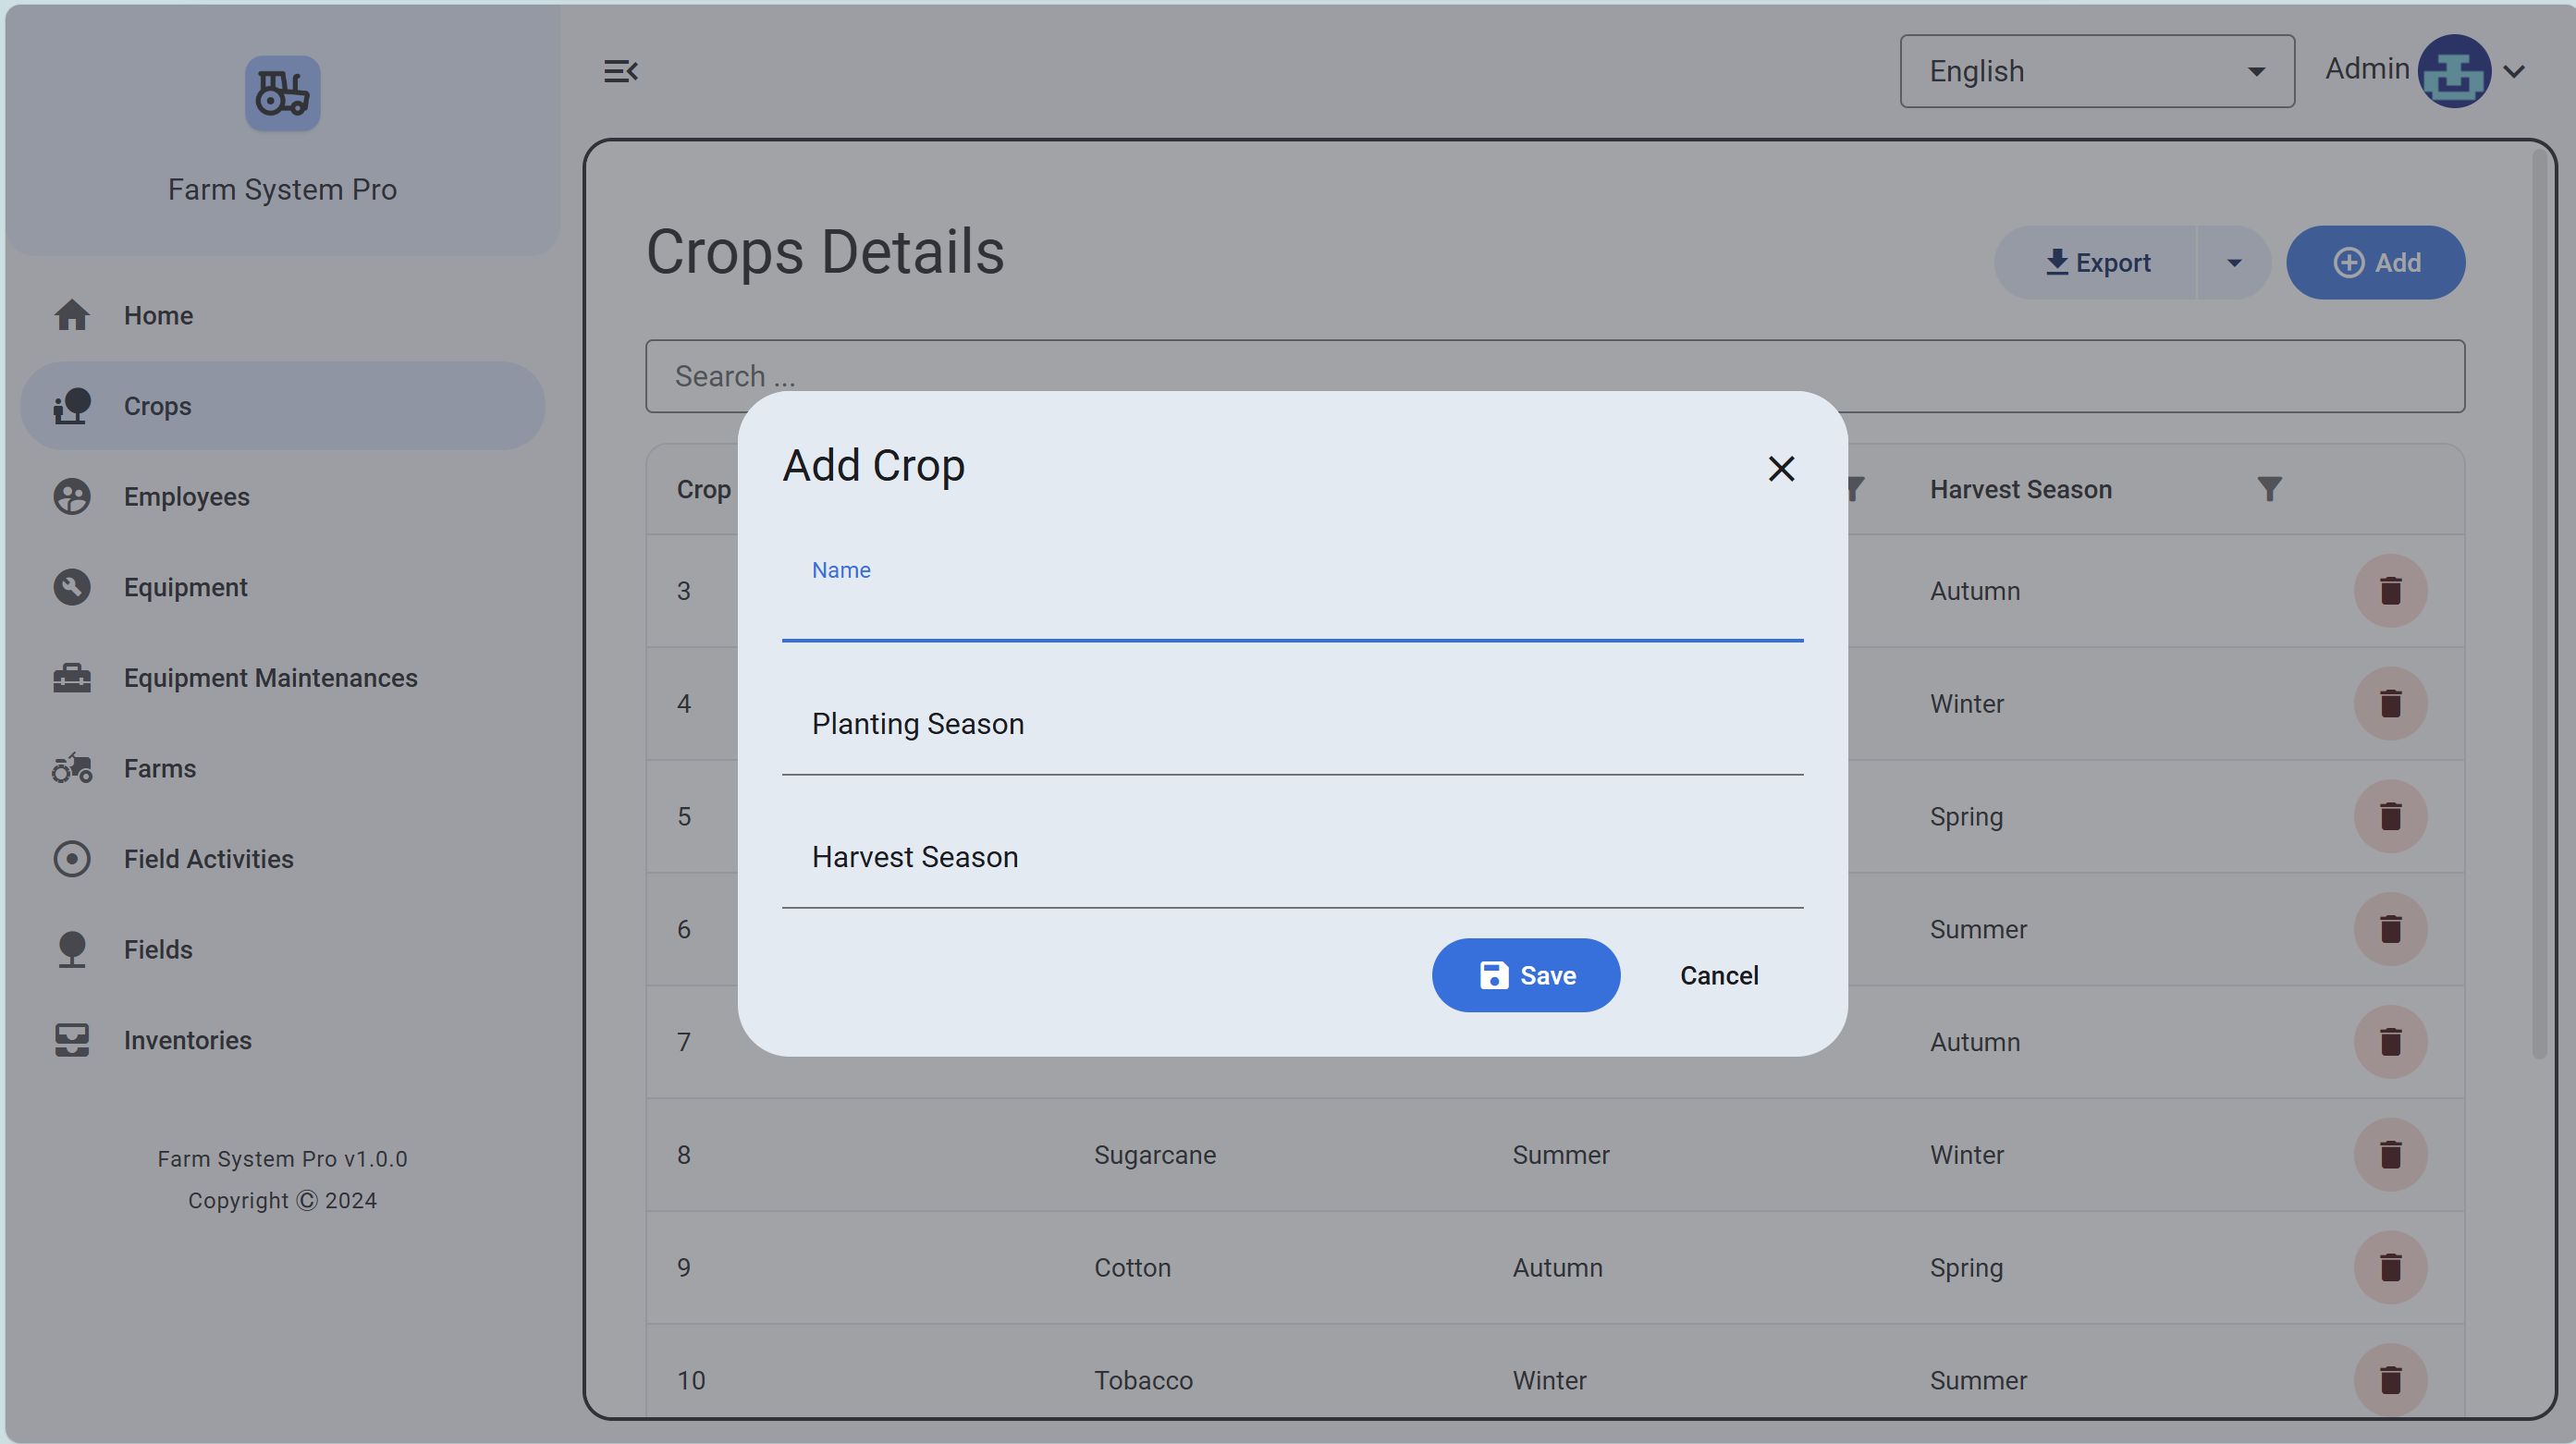
Task: Open the Planting Season selector
Action: click(1292, 725)
